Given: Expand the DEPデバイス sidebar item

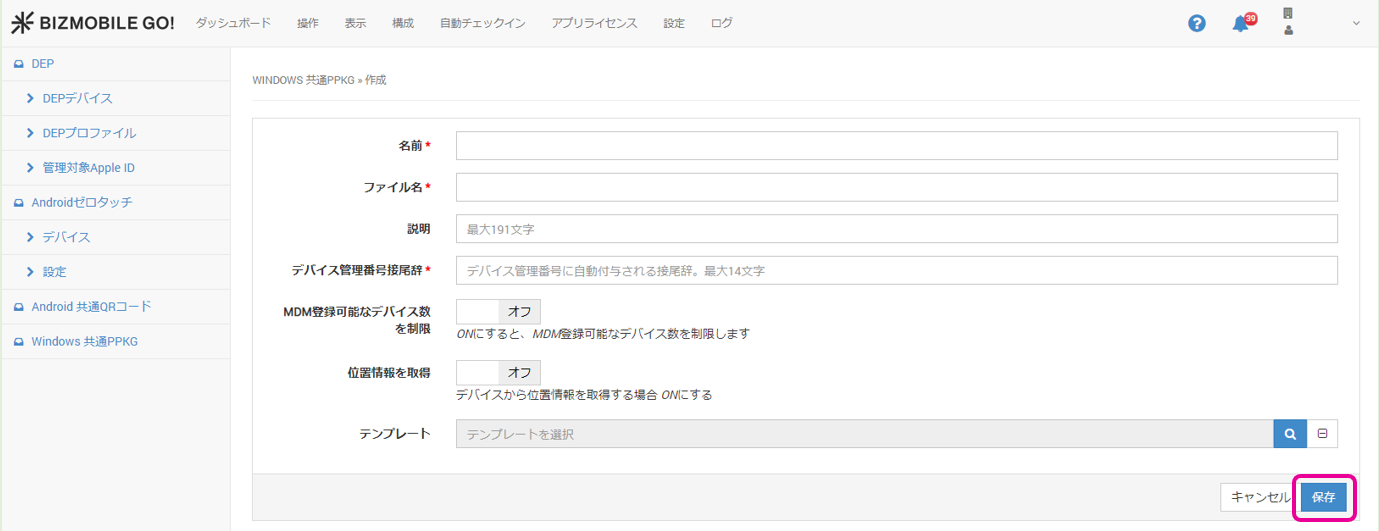Looking at the screenshot, I should [77, 99].
